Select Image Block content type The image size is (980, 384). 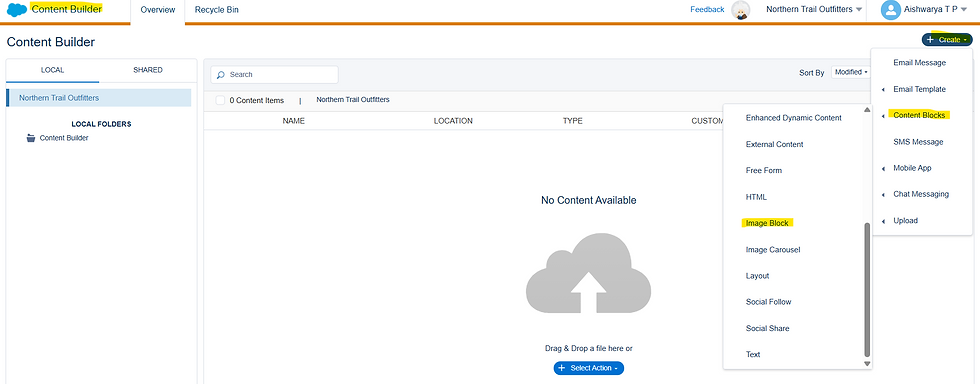click(768, 223)
